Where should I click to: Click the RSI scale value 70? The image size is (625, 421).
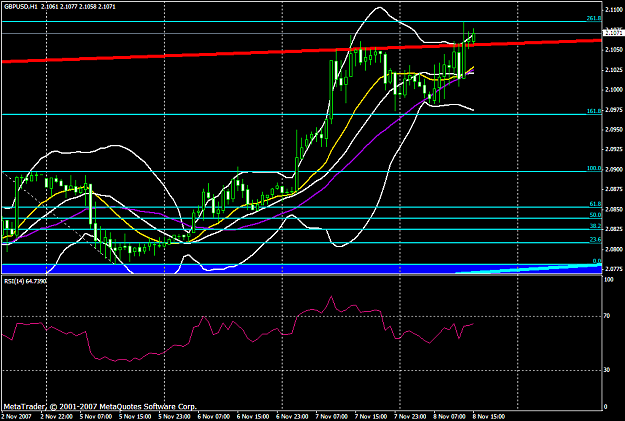607,316
